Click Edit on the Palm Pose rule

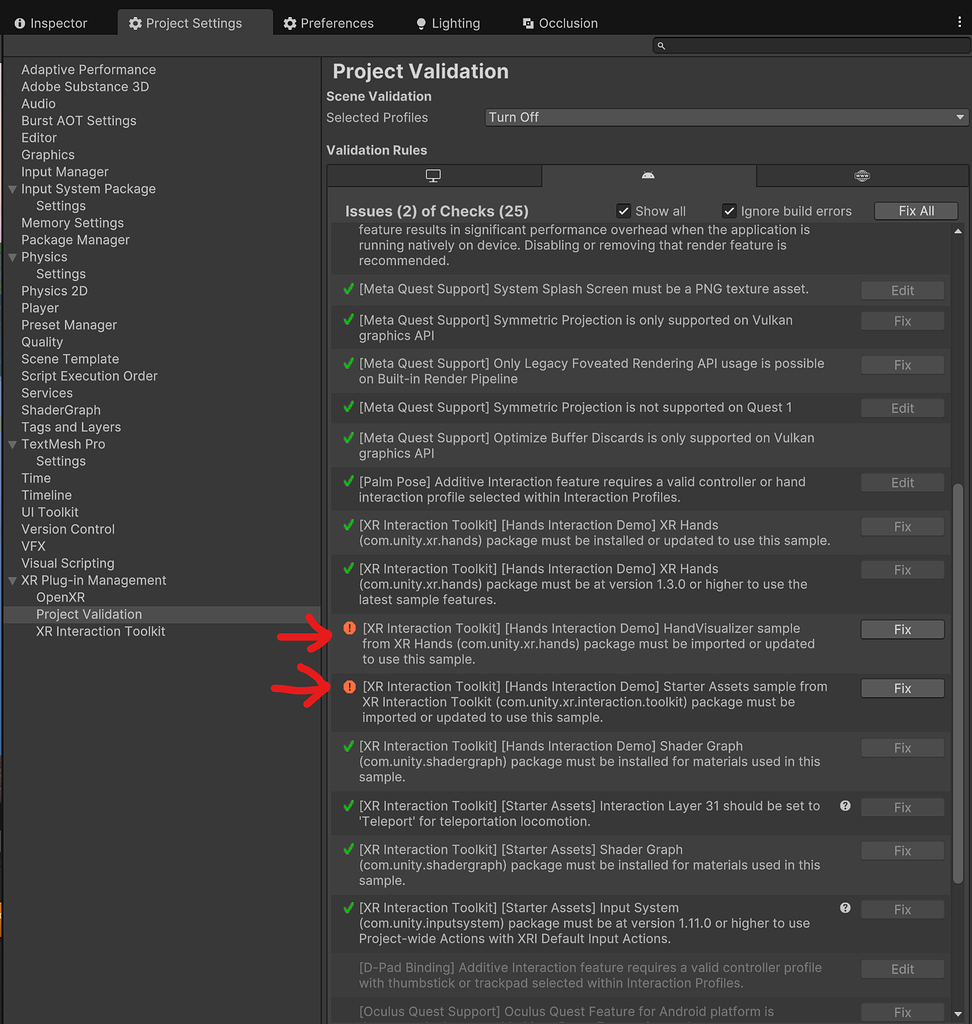pos(902,482)
